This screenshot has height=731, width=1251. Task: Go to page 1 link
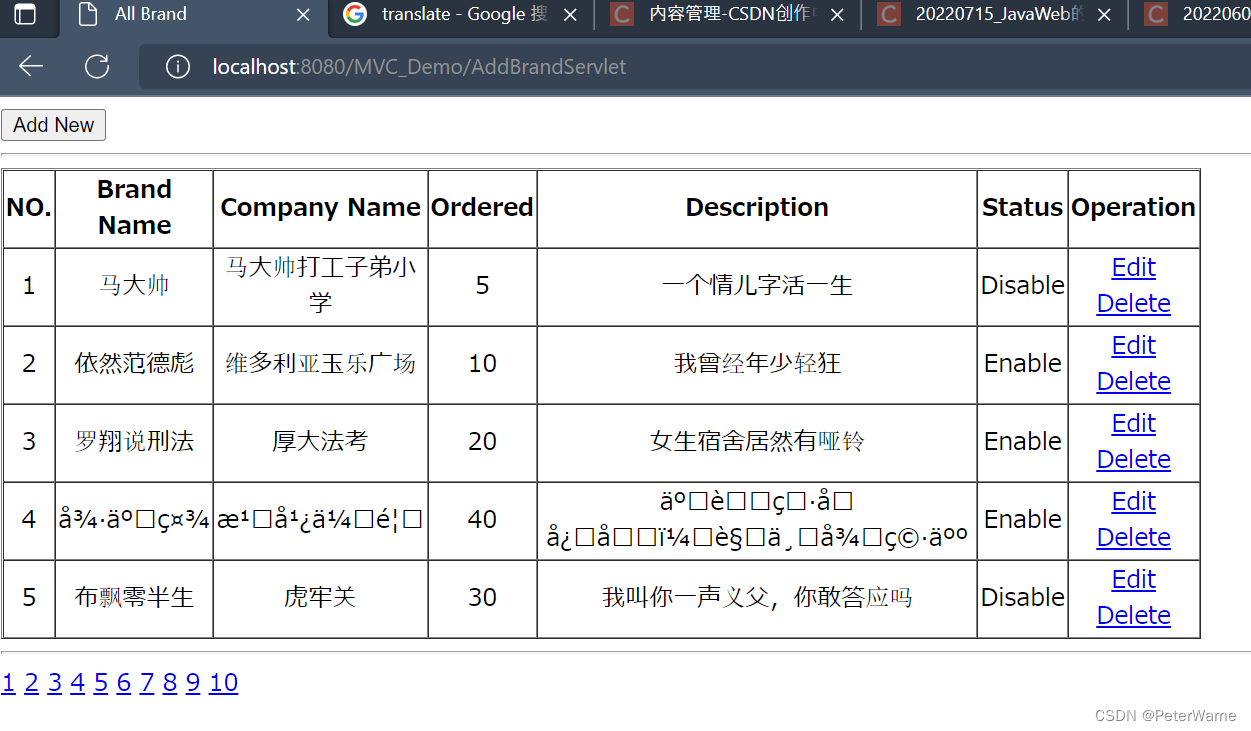(x=8, y=683)
